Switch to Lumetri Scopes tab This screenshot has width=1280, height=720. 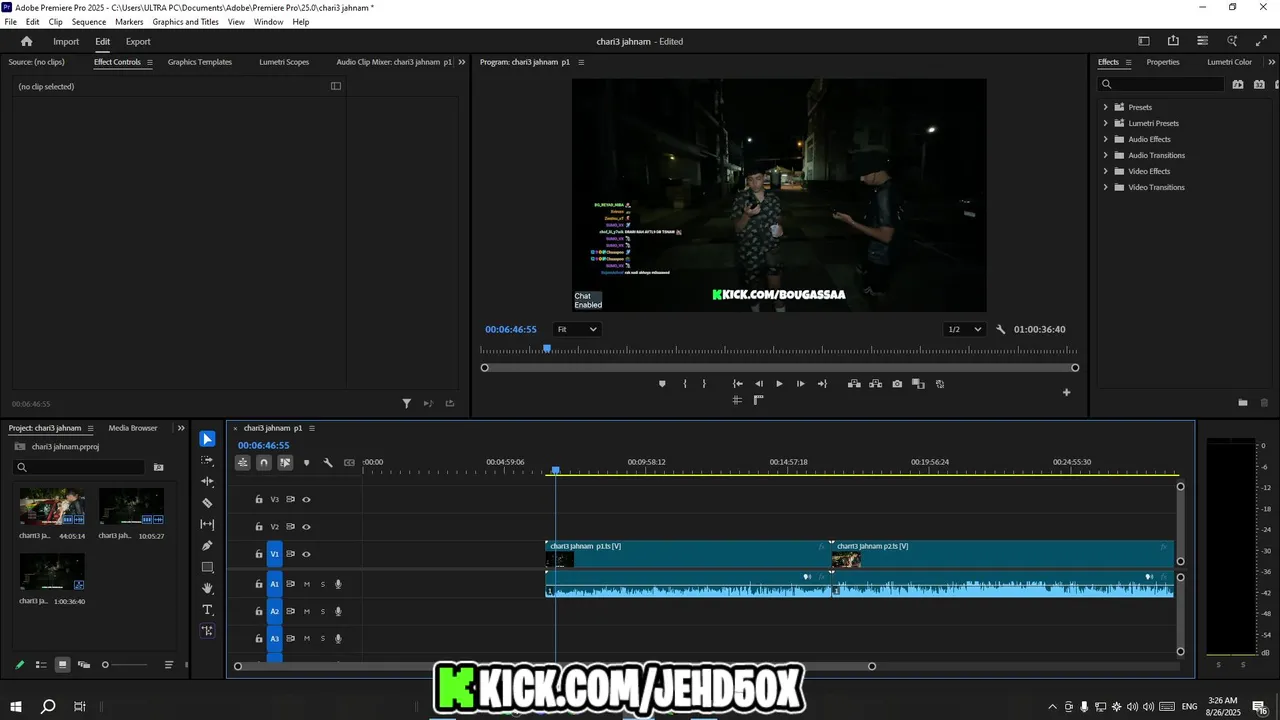pos(284,62)
